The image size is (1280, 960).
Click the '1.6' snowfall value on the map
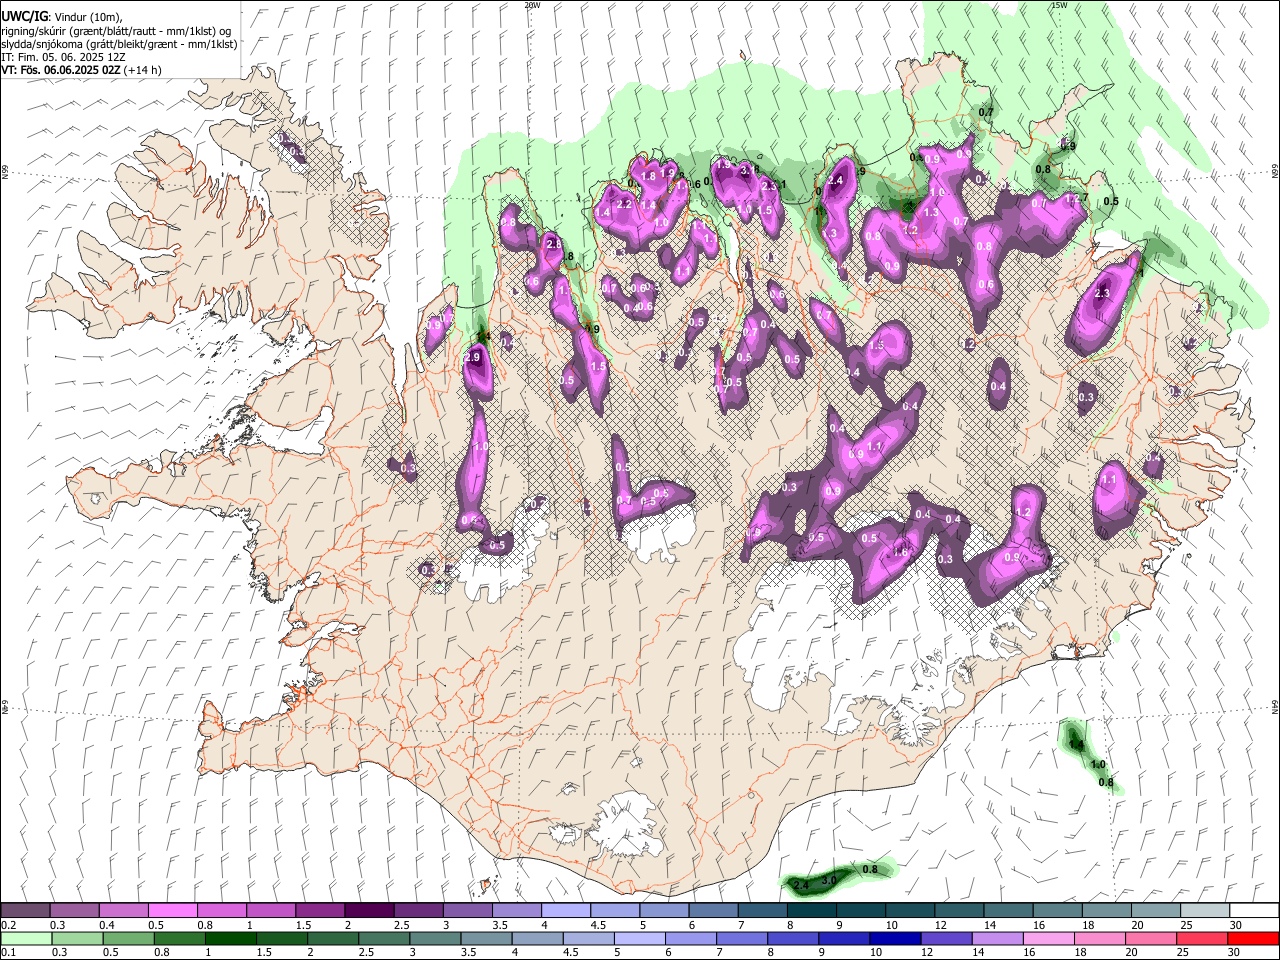click(x=900, y=553)
